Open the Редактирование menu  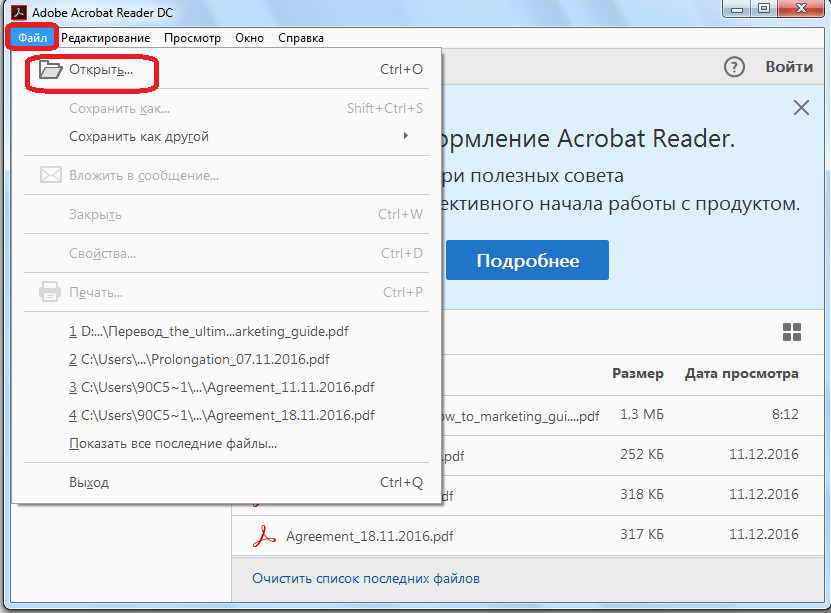pyautogui.click(x=106, y=38)
